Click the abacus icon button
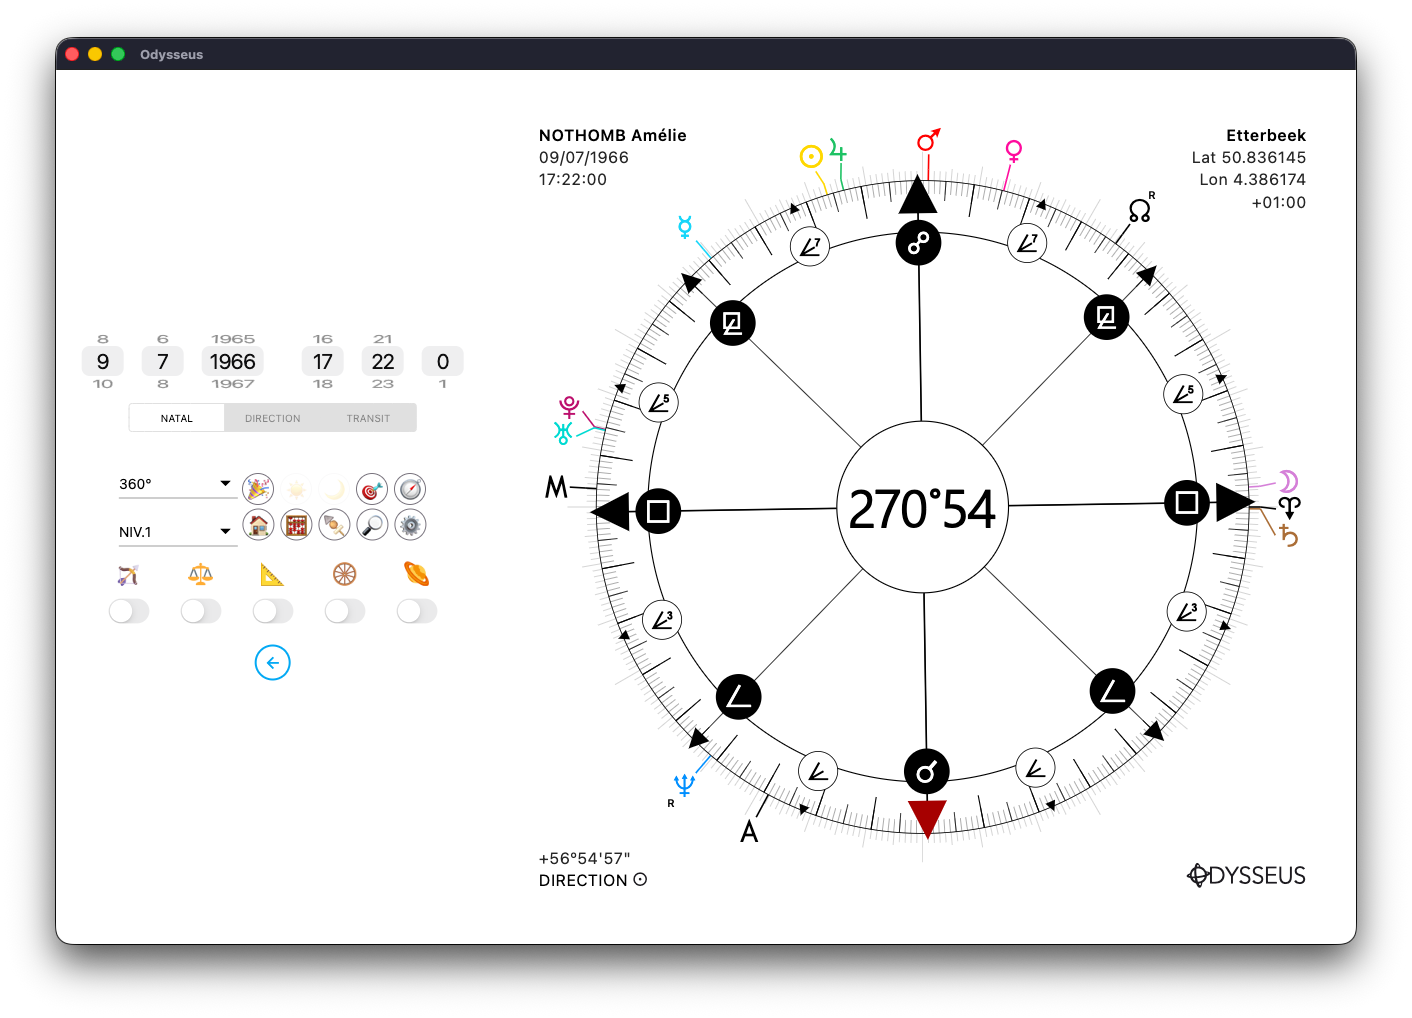Screen dimensions: 1412x1018 [296, 525]
